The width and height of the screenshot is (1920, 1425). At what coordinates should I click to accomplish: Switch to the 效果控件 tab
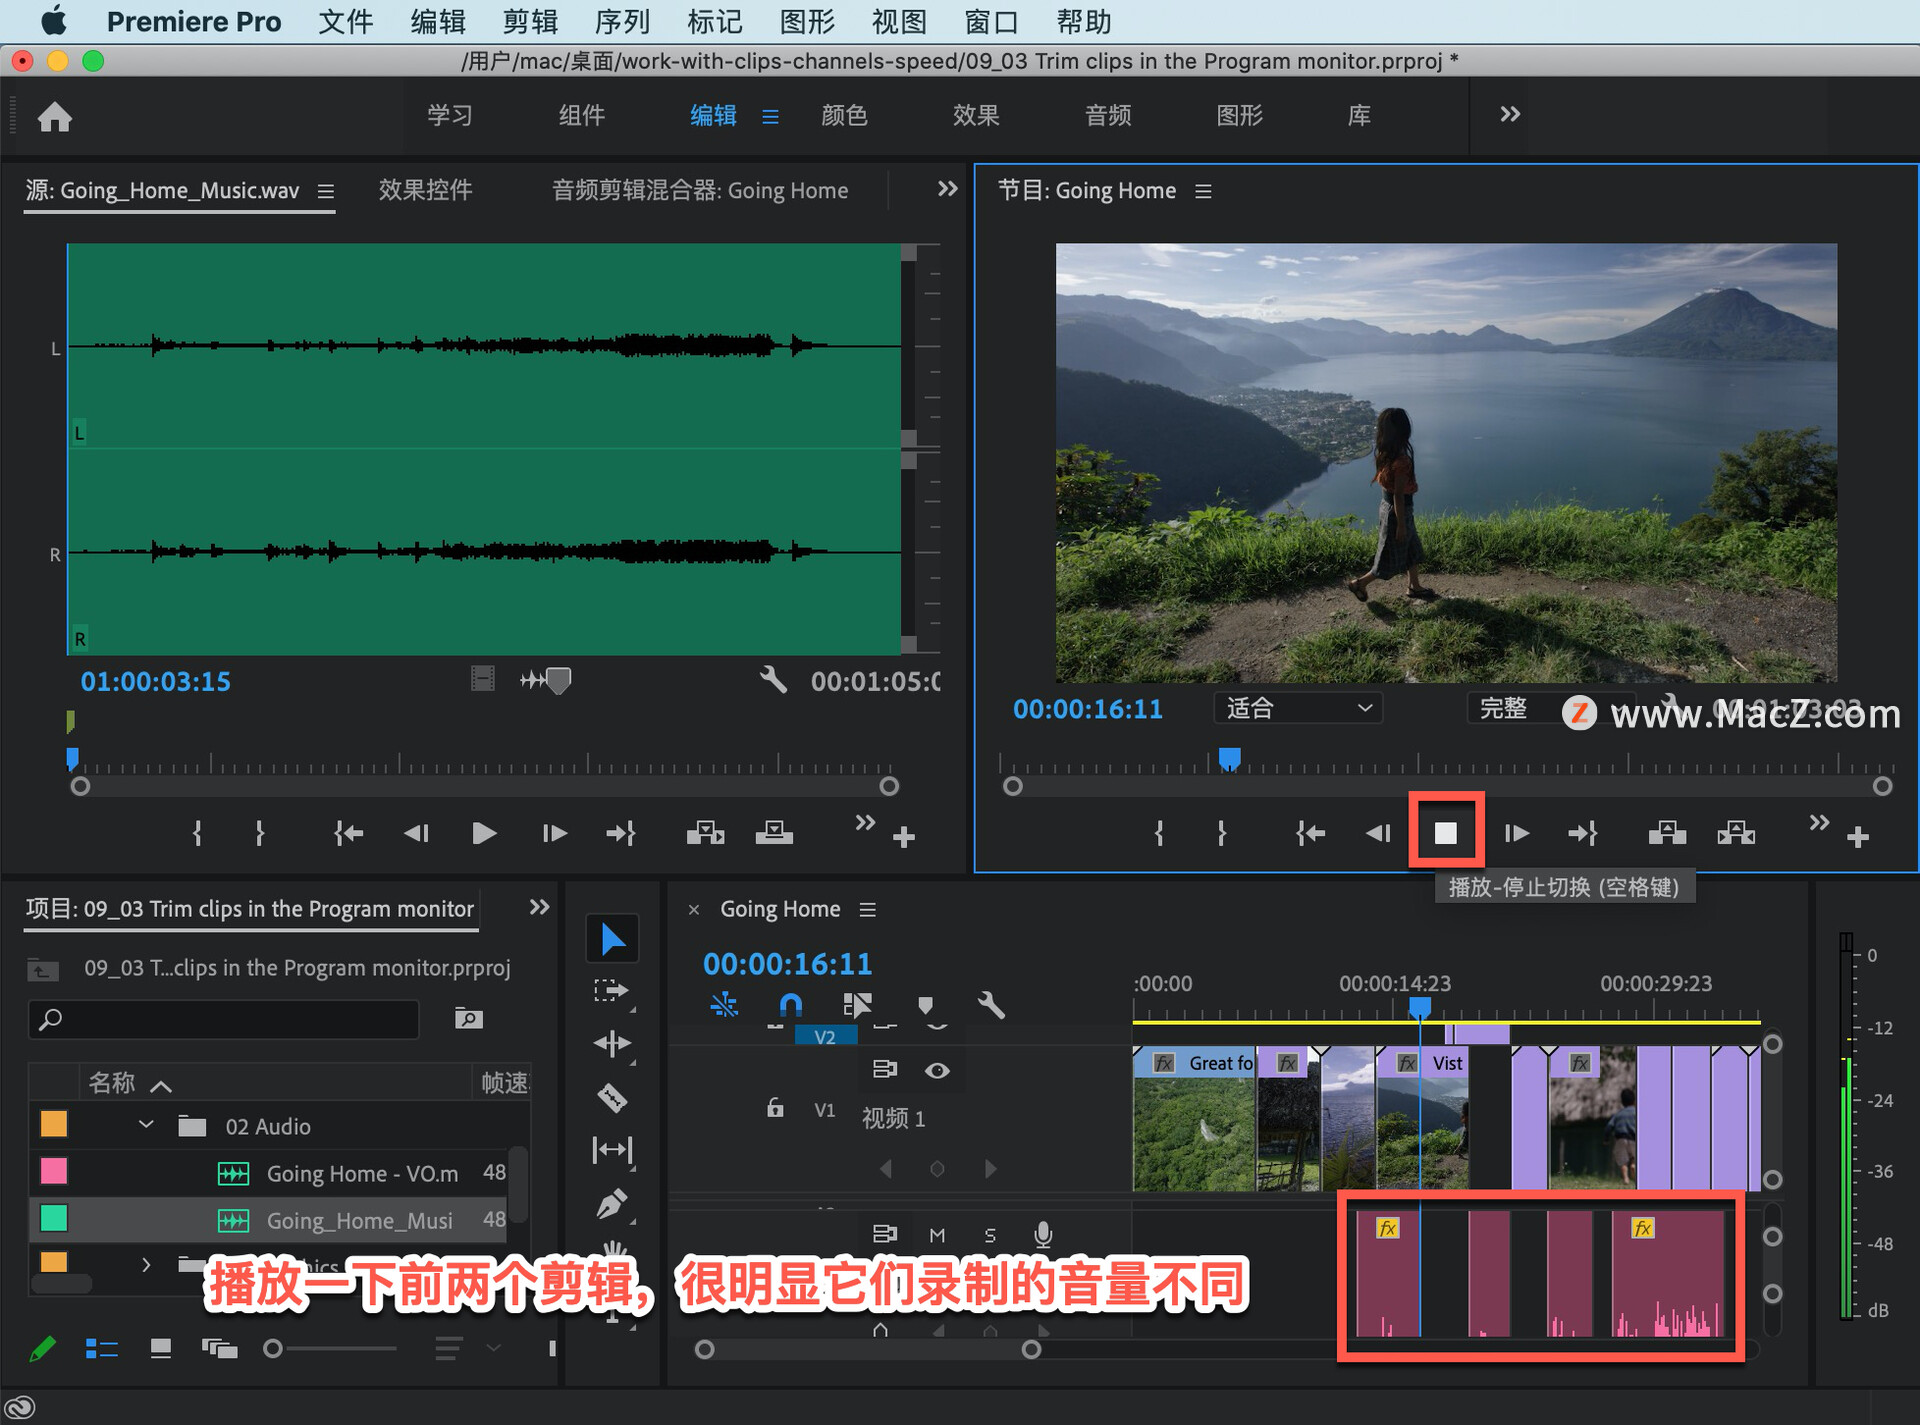[425, 190]
